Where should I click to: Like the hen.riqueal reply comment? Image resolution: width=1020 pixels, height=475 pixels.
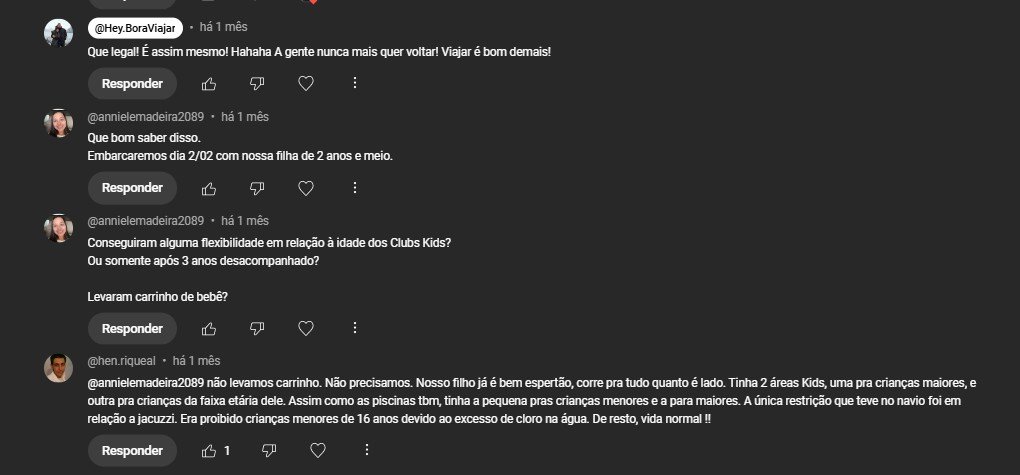(x=209, y=451)
